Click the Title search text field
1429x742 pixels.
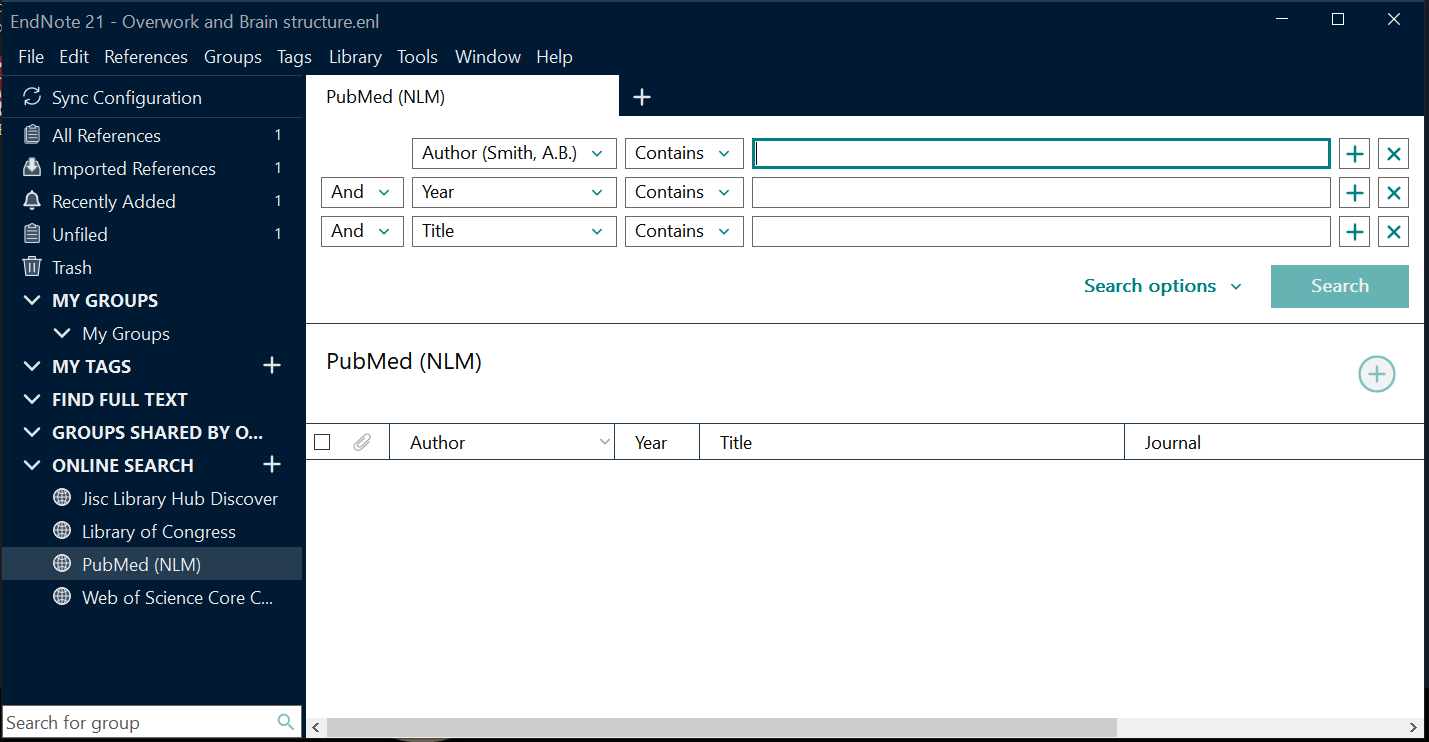[1041, 231]
